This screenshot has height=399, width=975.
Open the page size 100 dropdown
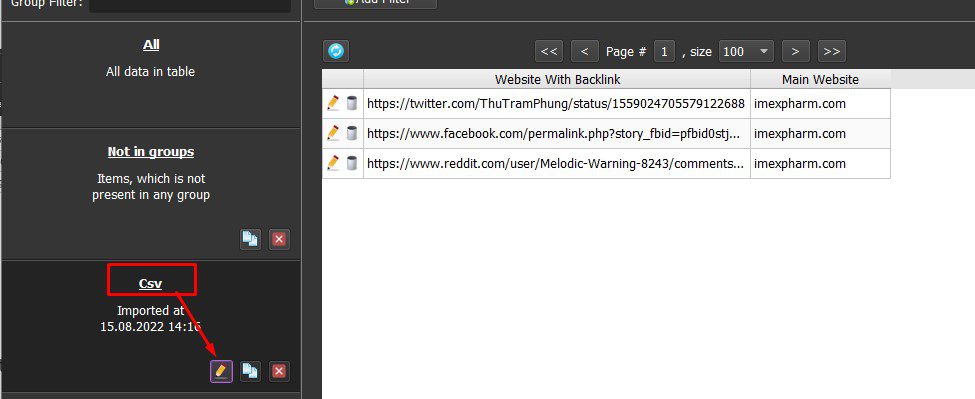click(x=746, y=52)
